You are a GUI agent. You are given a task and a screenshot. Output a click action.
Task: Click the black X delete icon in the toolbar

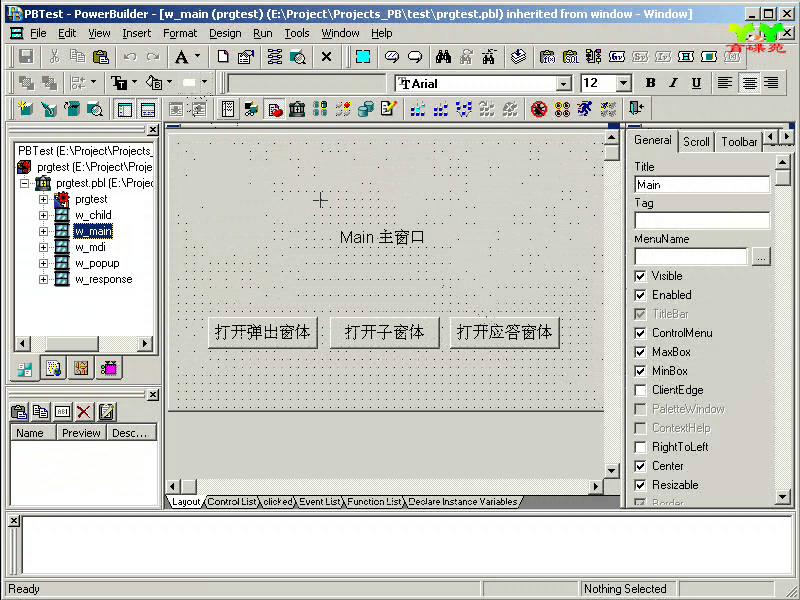tap(327, 56)
